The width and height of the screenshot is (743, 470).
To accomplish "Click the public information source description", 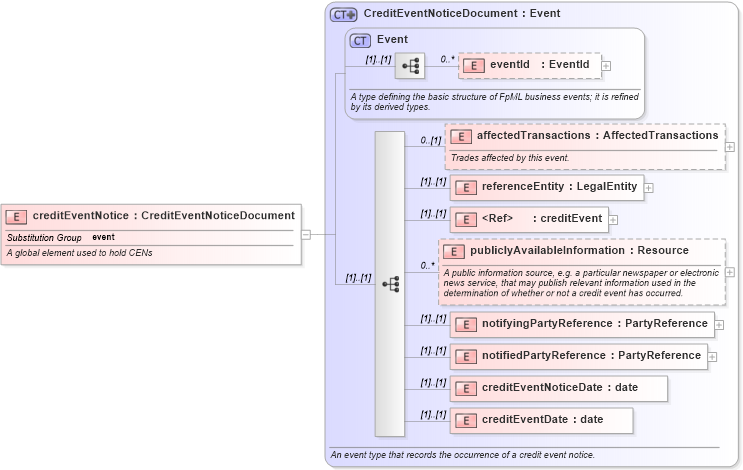I will click(581, 283).
